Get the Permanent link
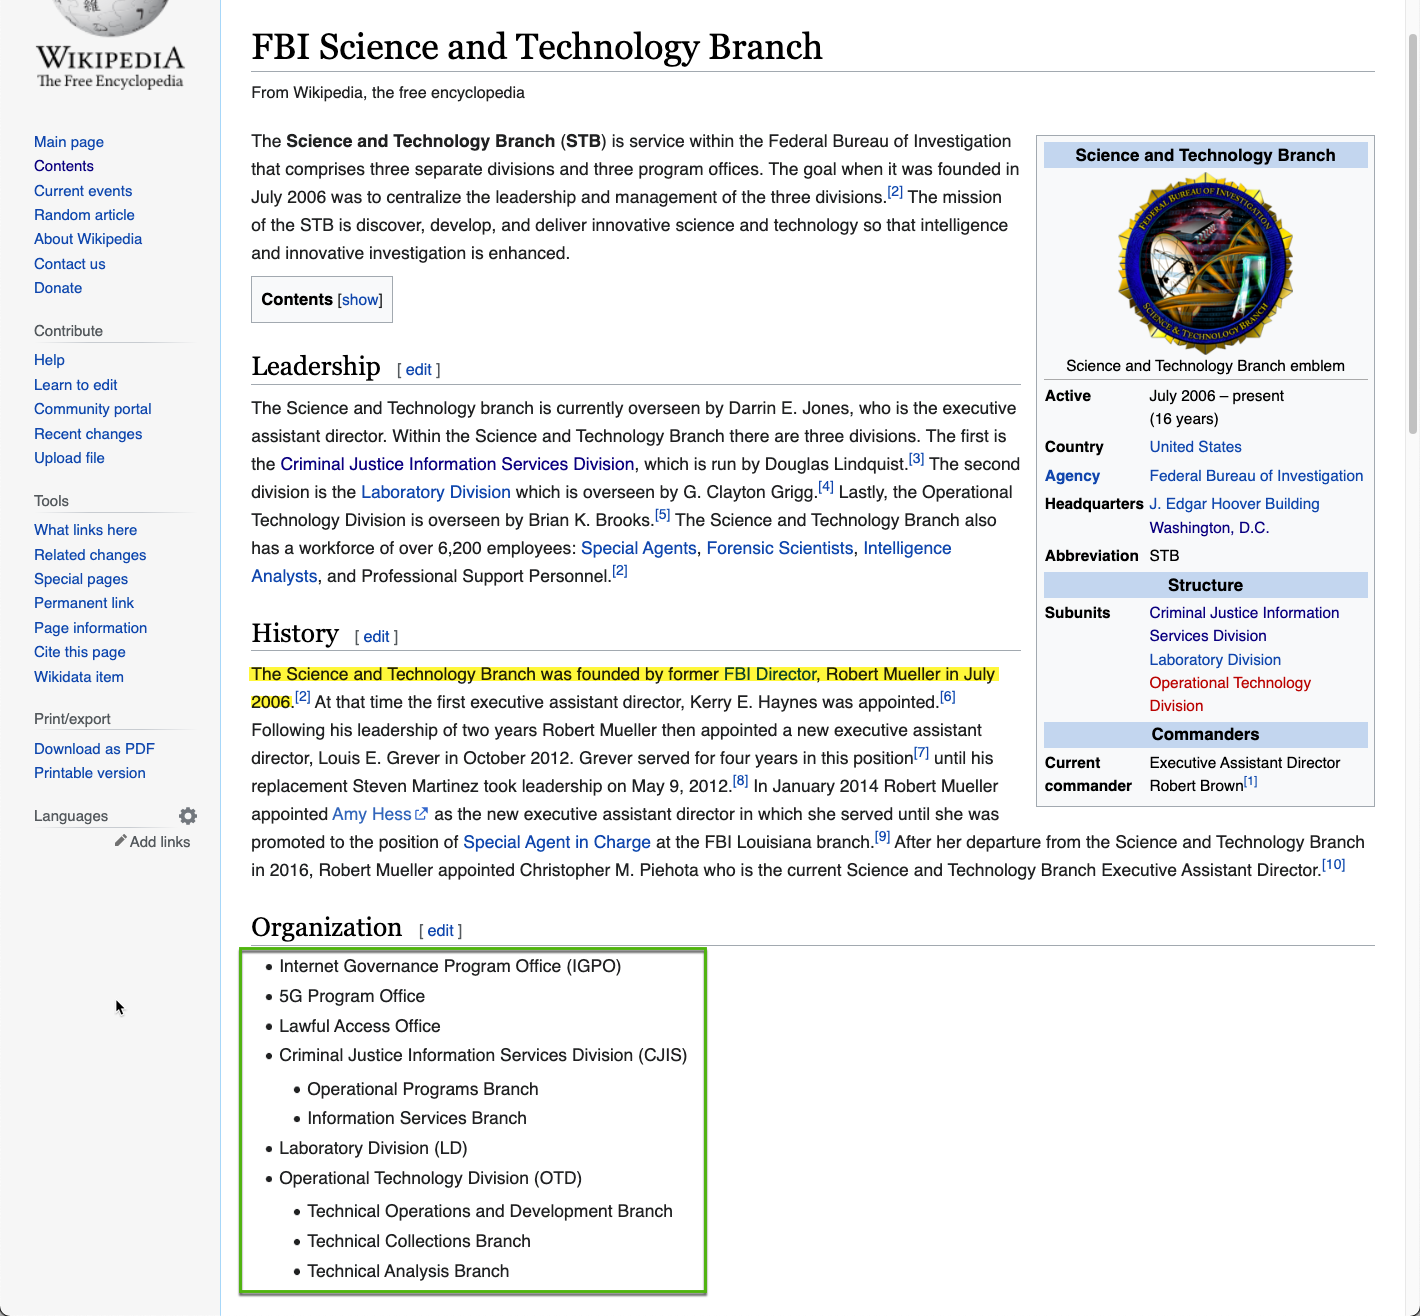The height and width of the screenshot is (1316, 1420). click(x=84, y=603)
